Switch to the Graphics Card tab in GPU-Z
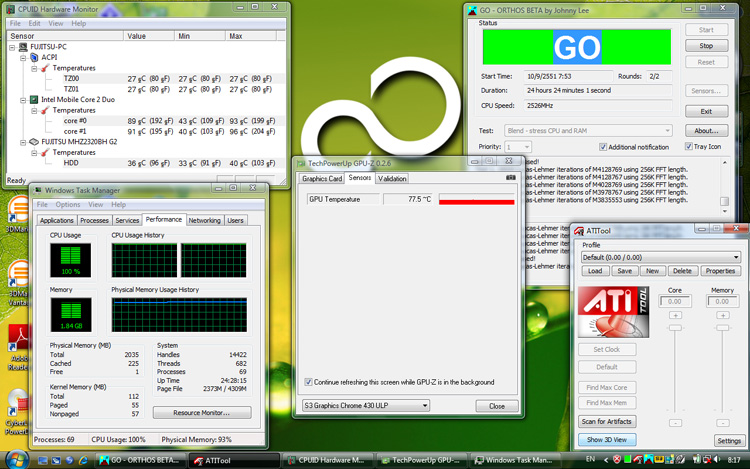Screen dimensions: 750x469 (x=322, y=178)
